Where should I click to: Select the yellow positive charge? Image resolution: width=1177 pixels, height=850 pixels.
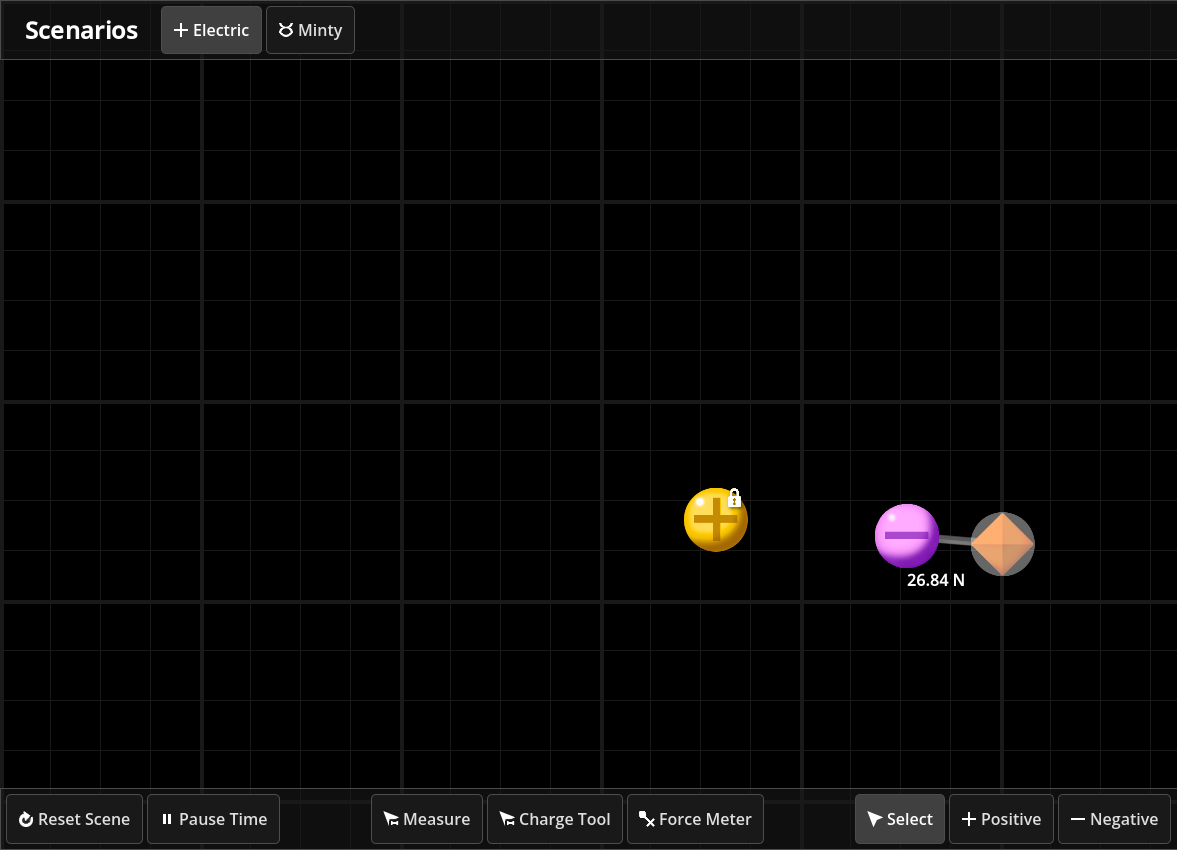tap(715, 520)
